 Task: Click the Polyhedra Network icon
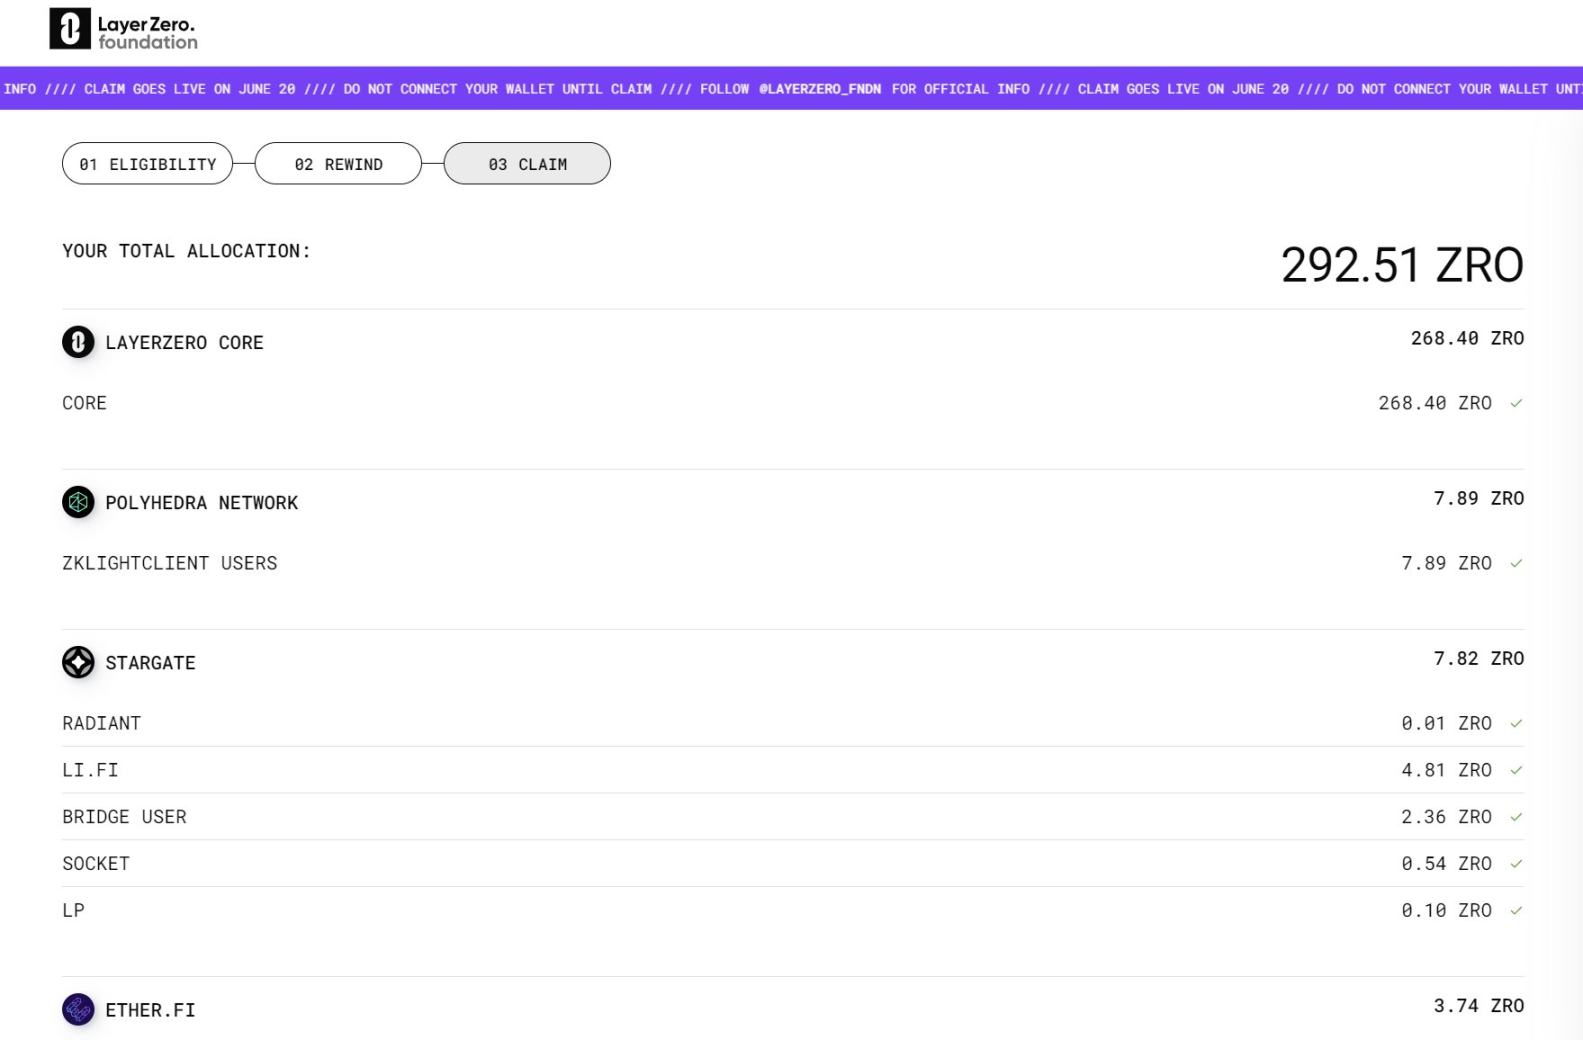click(x=78, y=502)
